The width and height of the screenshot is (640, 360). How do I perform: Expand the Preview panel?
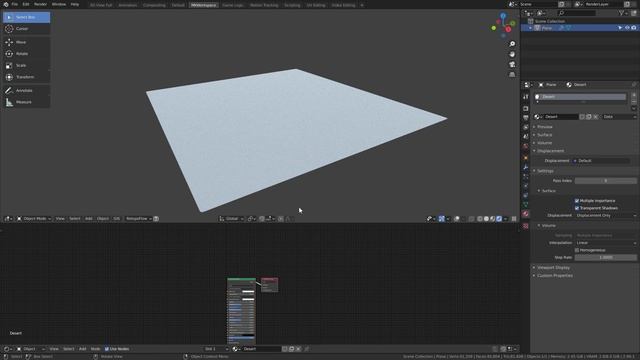[x=544, y=127]
